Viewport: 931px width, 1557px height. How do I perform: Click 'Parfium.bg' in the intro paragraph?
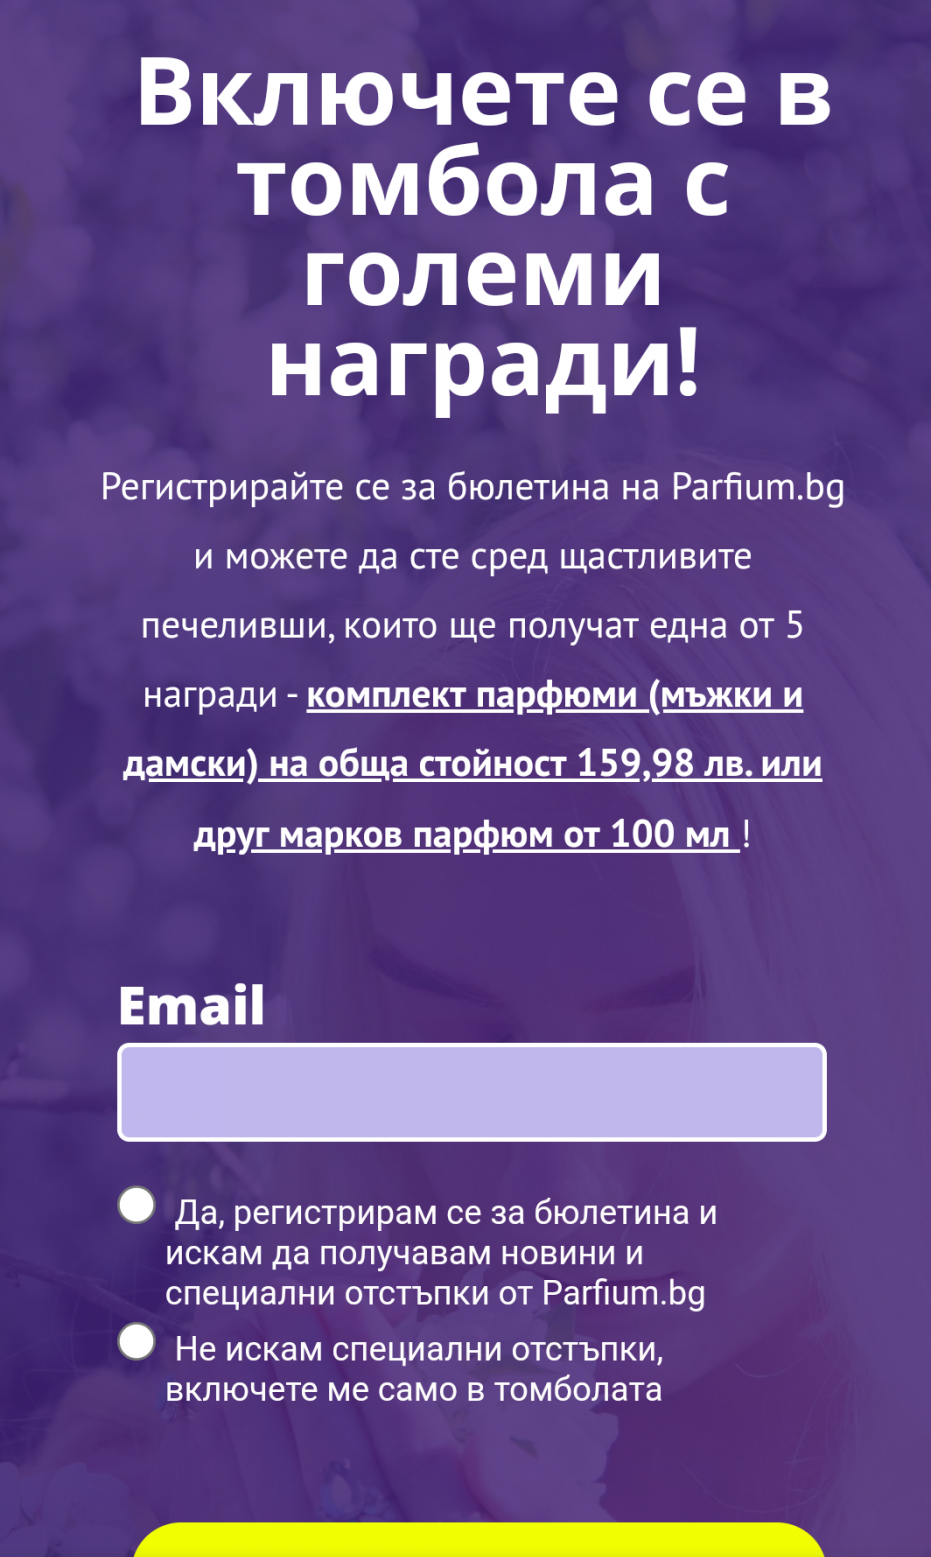tap(758, 487)
